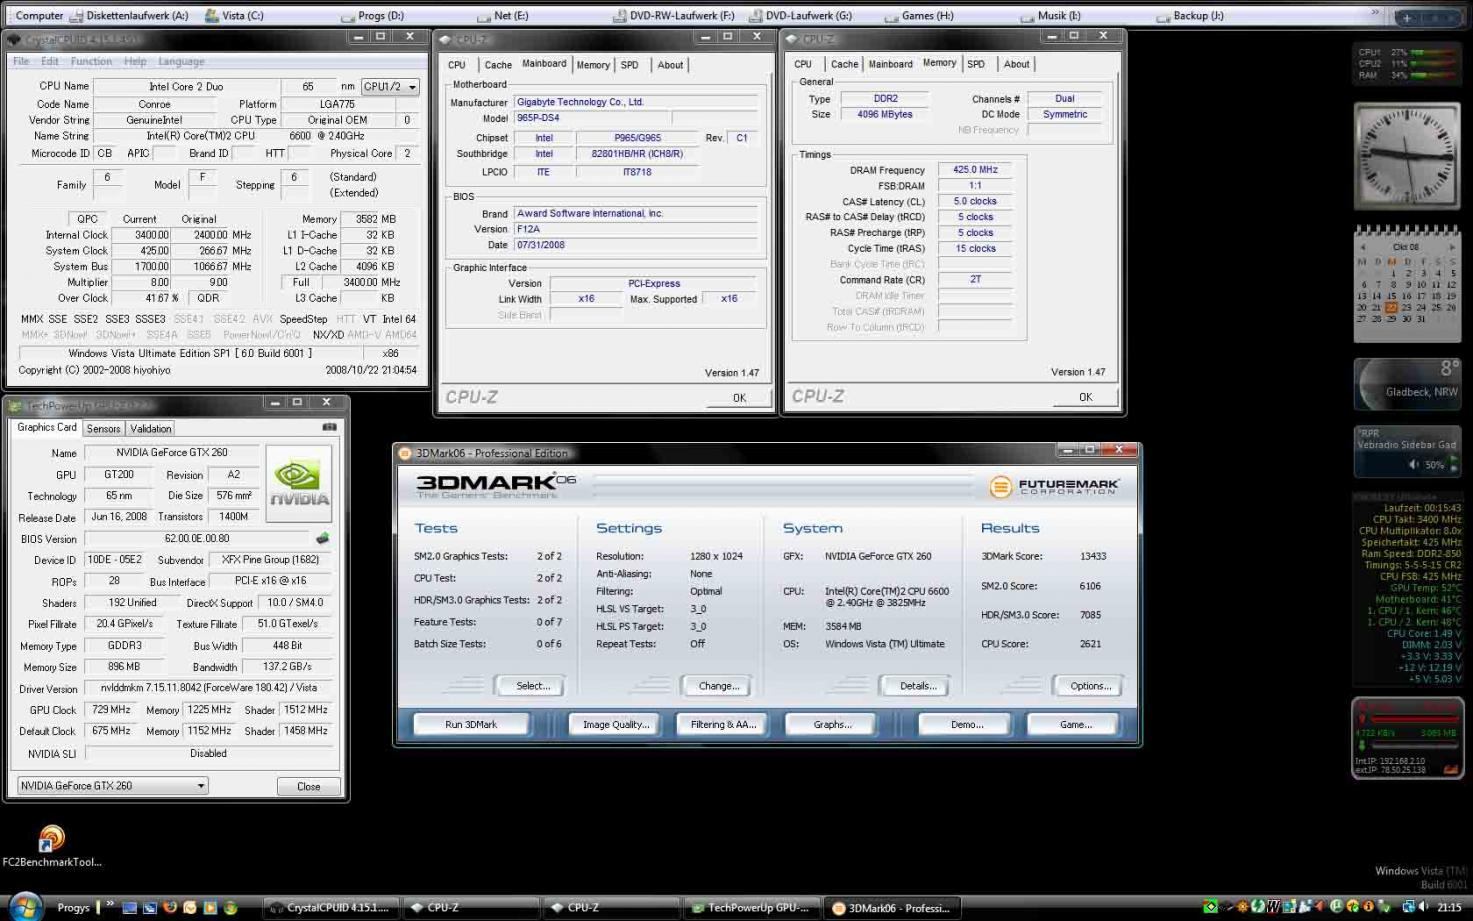The image size is (1473, 921).
Task: Click the speaker icon in radio gadget
Action: [1414, 464]
